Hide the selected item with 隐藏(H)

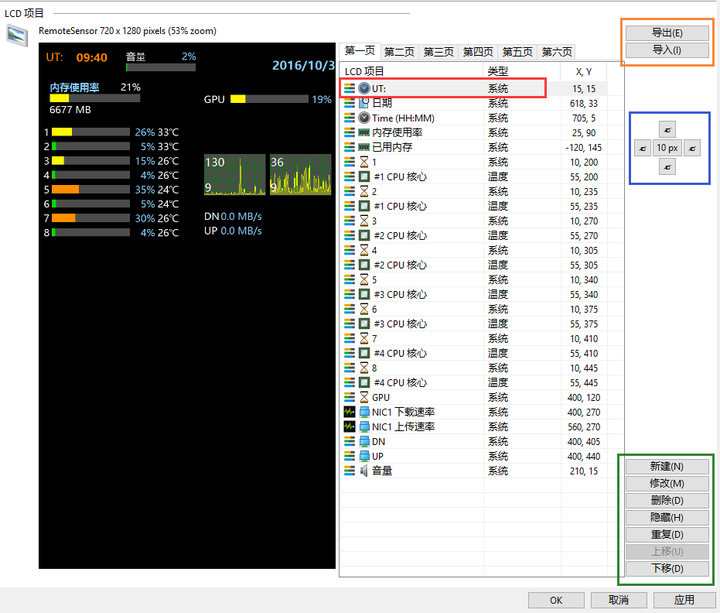[x=667, y=517]
